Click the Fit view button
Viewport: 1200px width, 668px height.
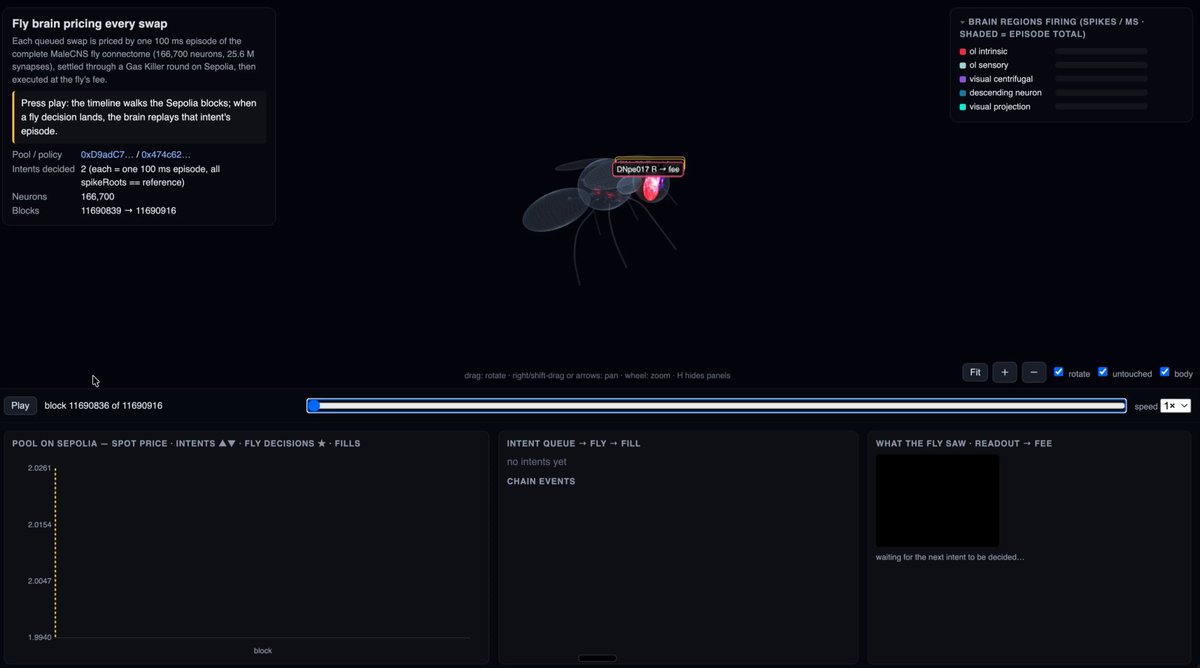[975, 372]
